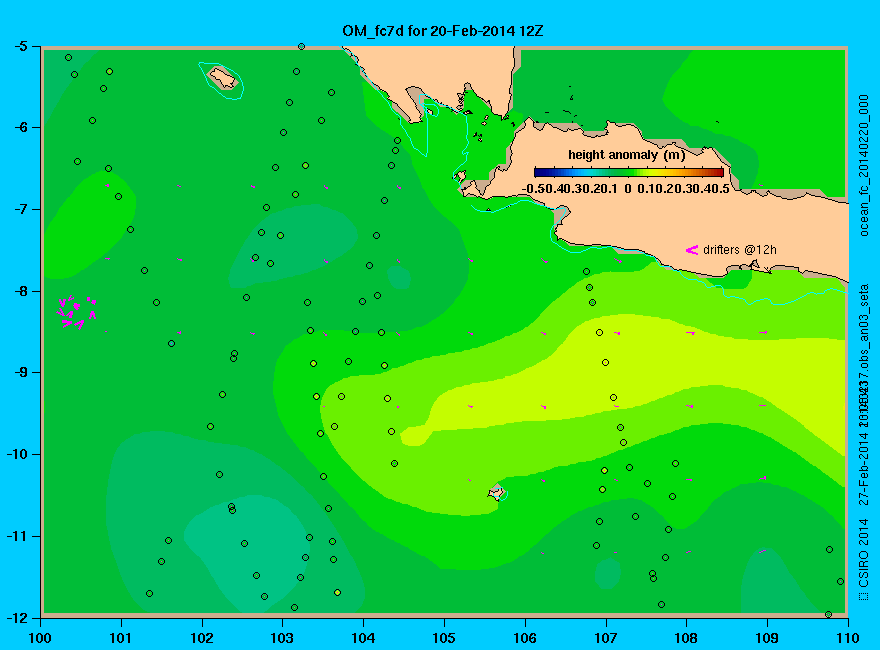Click the vertical text ocean_fc_20140220_000
The width and height of the screenshot is (880, 650).
click(864, 166)
